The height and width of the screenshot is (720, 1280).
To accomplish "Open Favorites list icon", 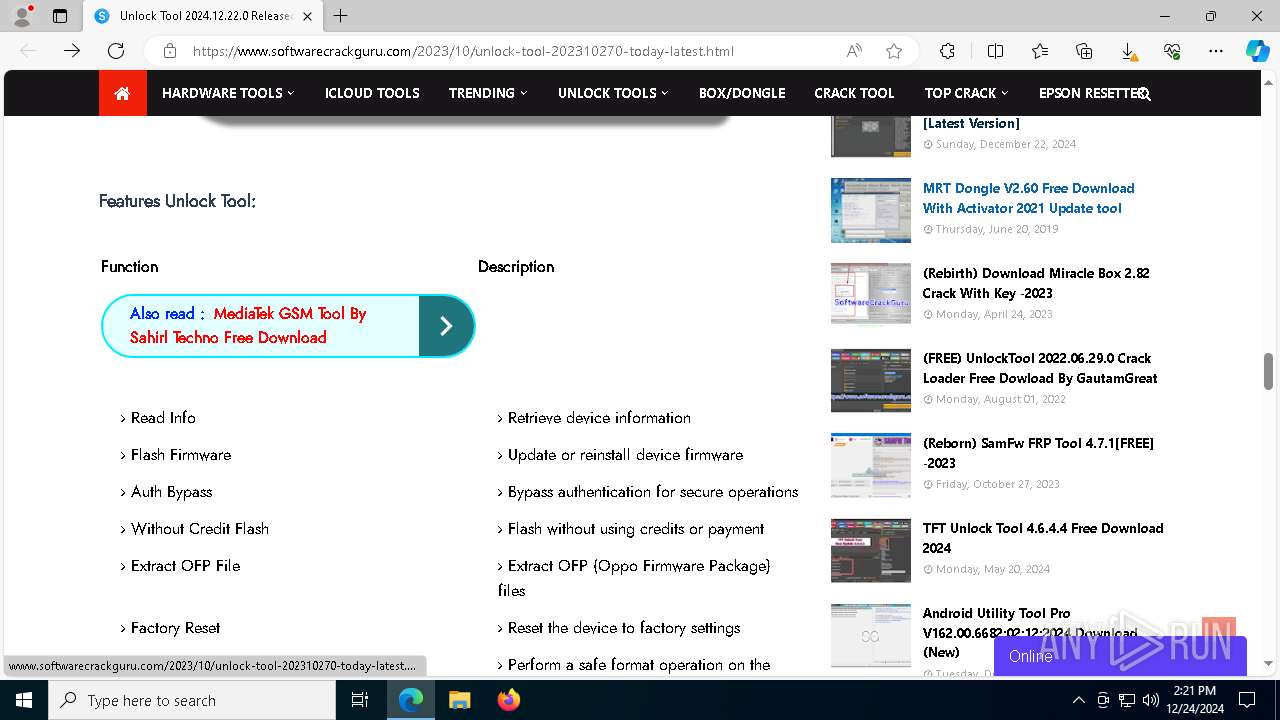I will tap(1040, 51).
